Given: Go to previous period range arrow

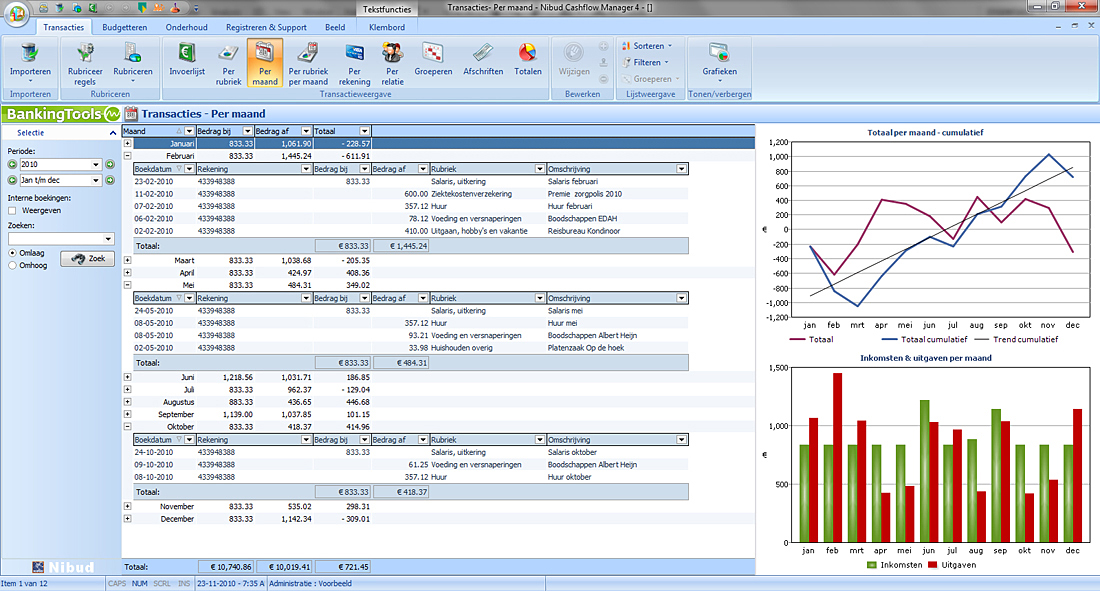Looking at the screenshot, I should pyautogui.click(x=12, y=180).
